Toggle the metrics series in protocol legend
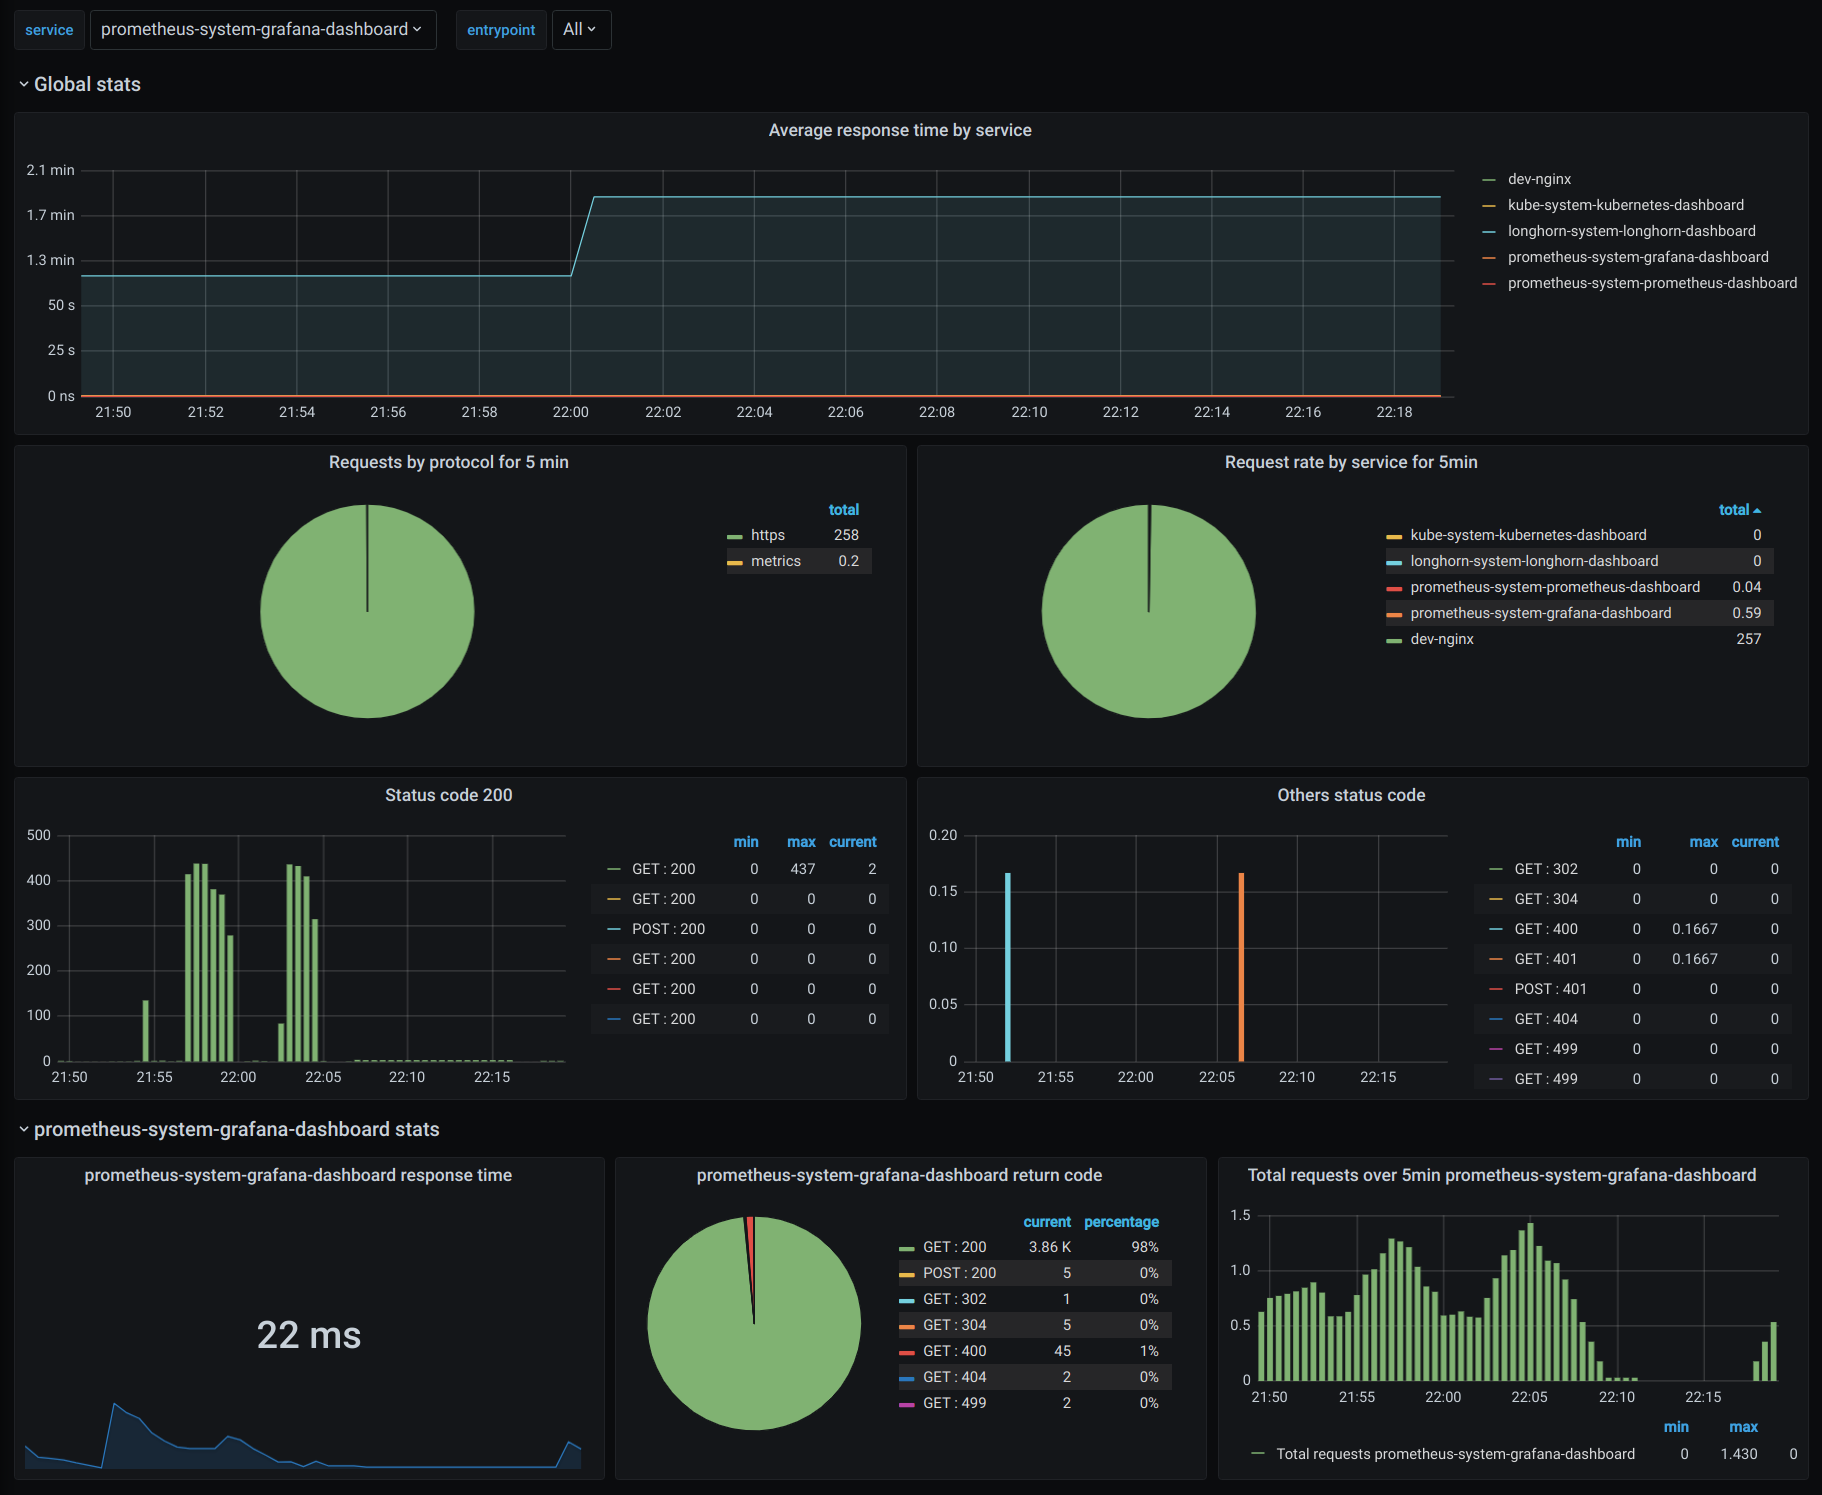 pos(775,562)
